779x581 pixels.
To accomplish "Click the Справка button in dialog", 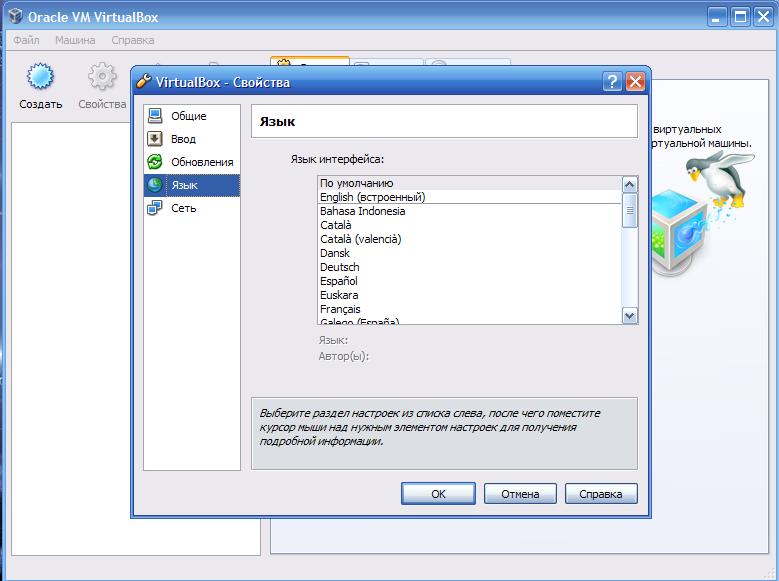I will tap(601, 494).
